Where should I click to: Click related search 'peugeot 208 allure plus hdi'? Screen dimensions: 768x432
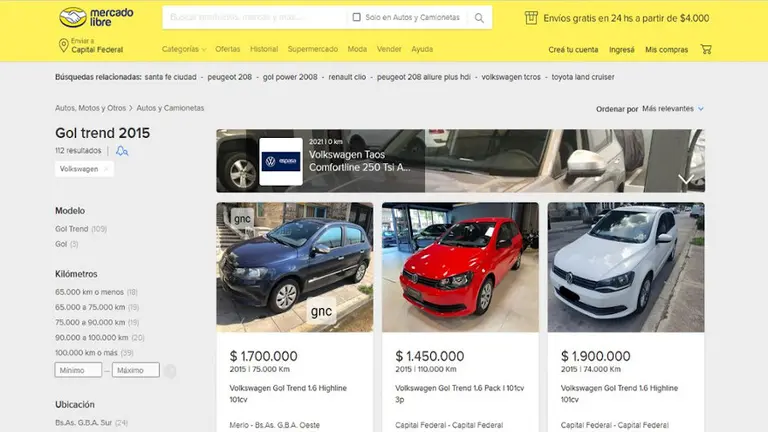tap(424, 77)
